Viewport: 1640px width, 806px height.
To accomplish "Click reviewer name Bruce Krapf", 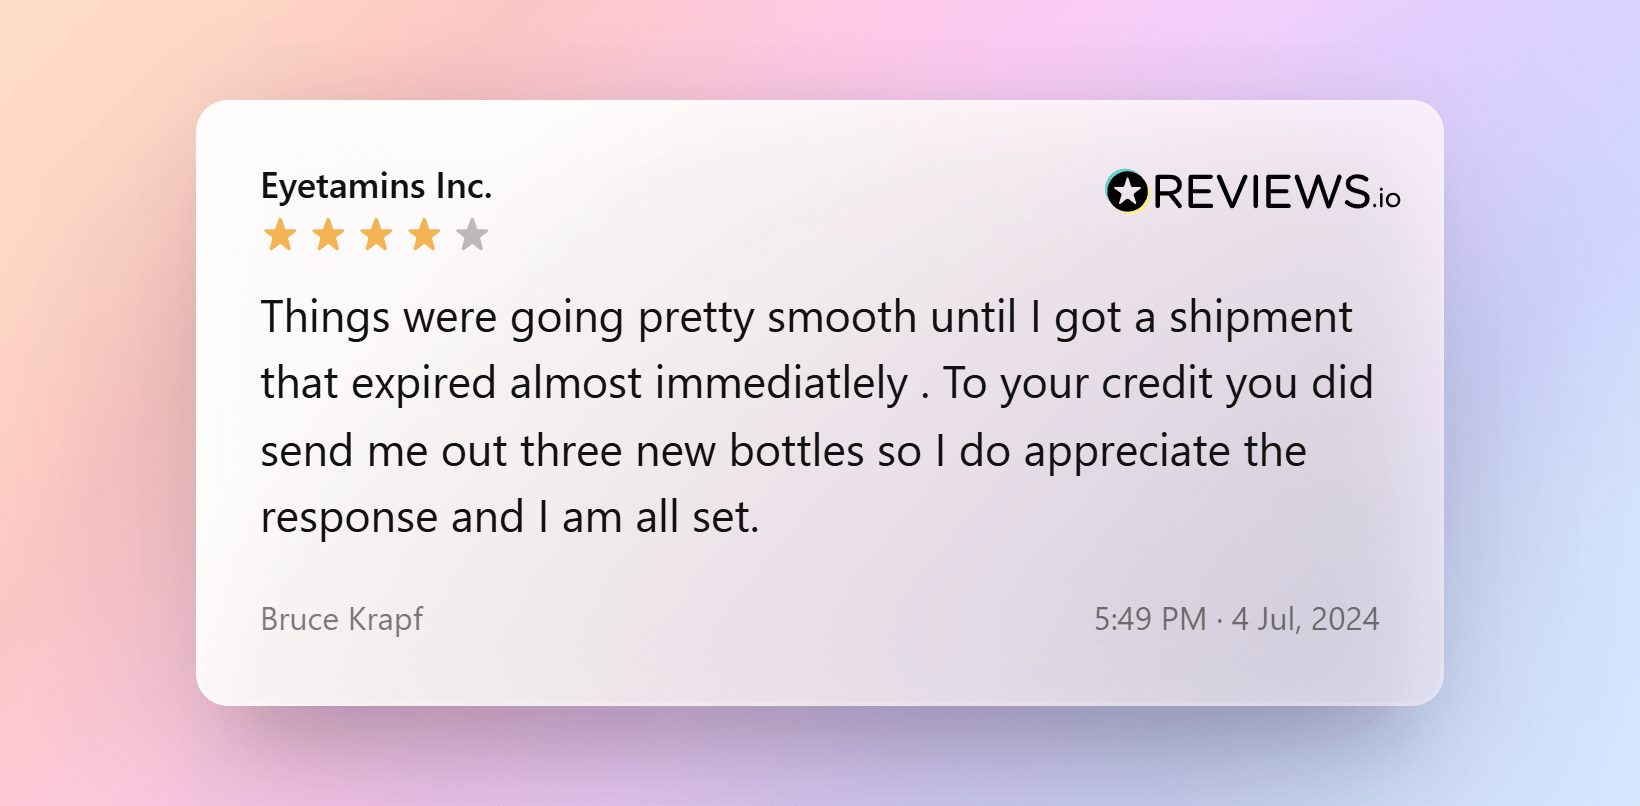I will [342, 619].
